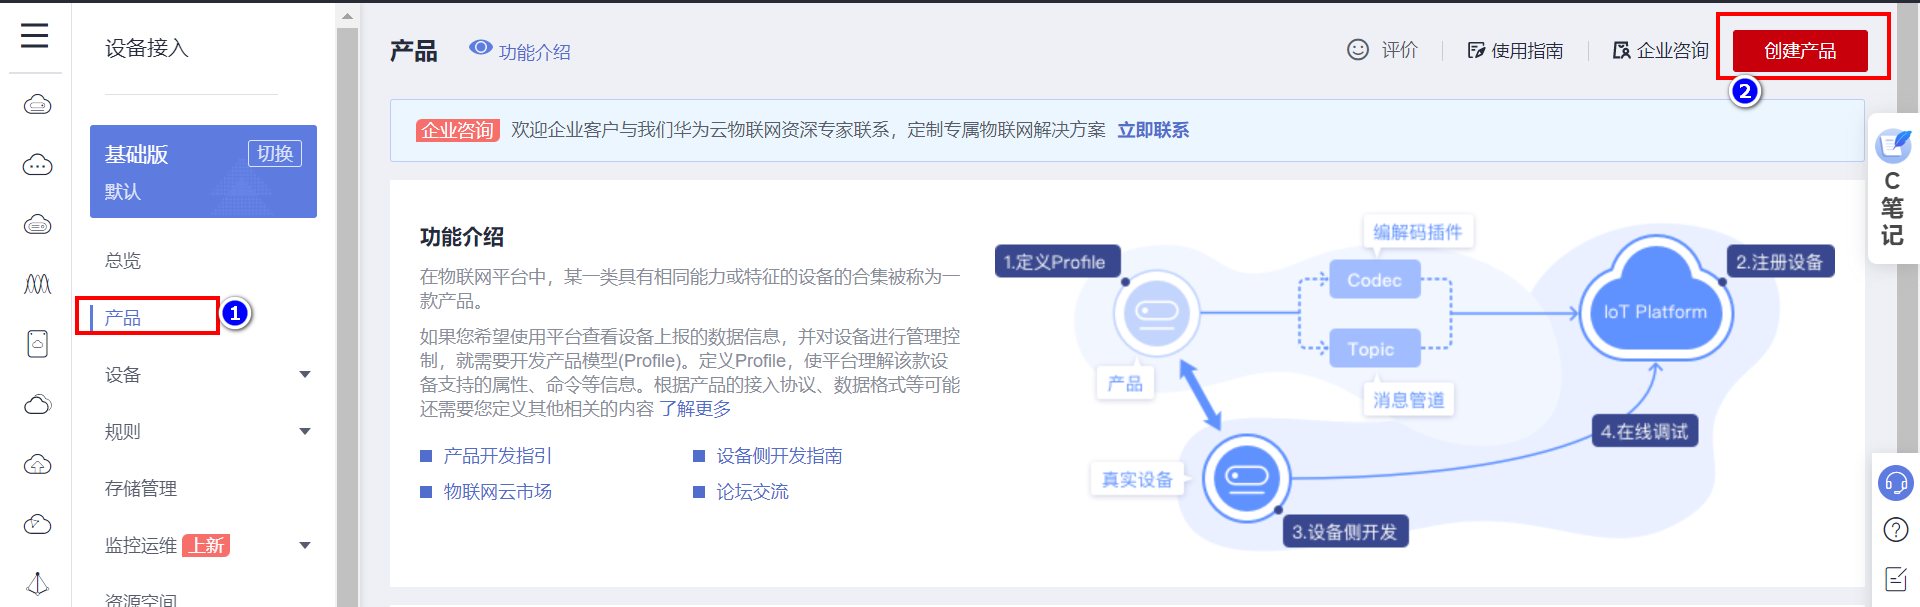Open 使用指南 in the header
The width and height of the screenshot is (1920, 607).
(1516, 51)
